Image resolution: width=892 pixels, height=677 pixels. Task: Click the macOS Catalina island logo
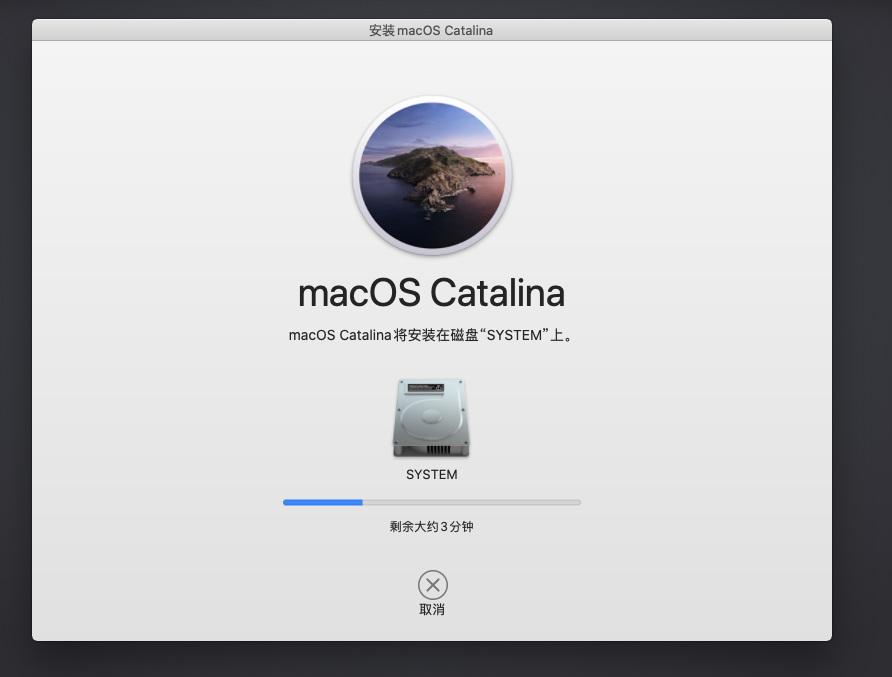coord(432,175)
